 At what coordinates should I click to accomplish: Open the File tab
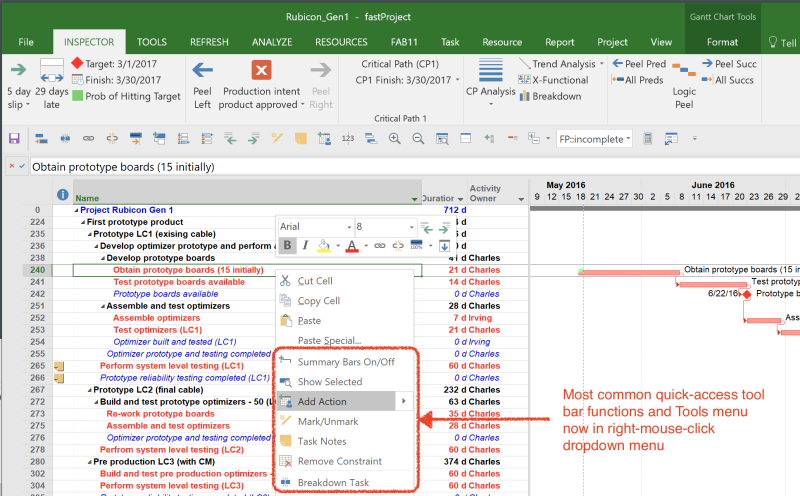click(26, 42)
